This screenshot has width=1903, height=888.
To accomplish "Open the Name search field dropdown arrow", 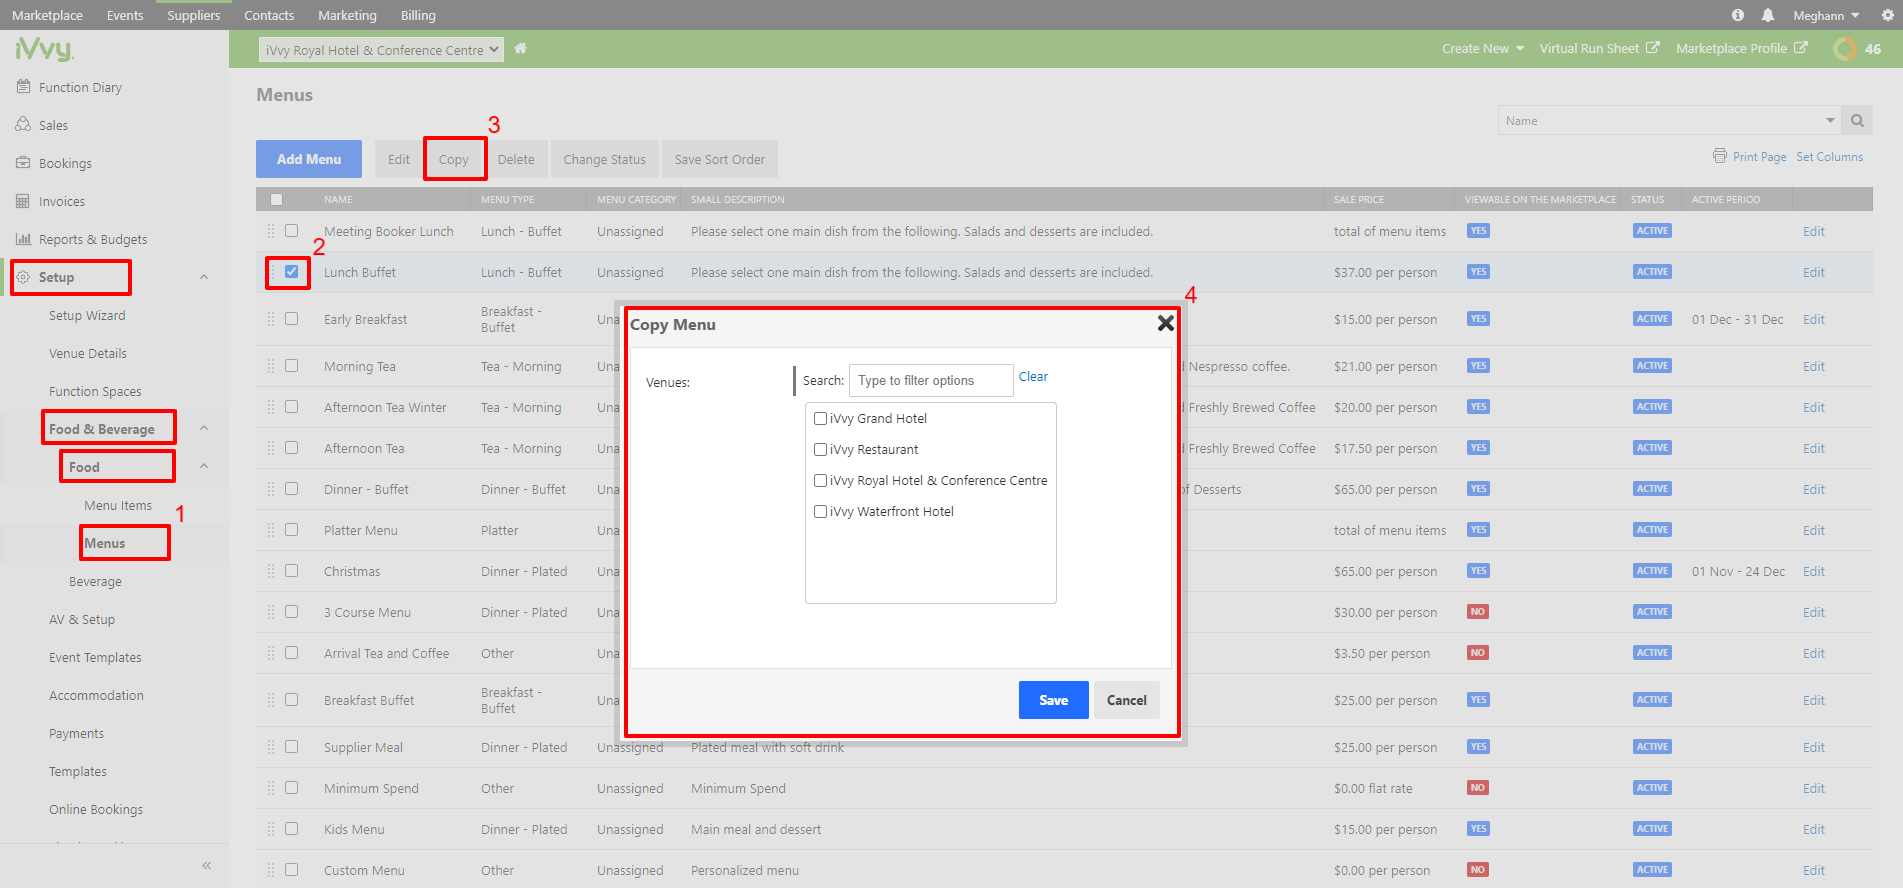I will (1830, 121).
